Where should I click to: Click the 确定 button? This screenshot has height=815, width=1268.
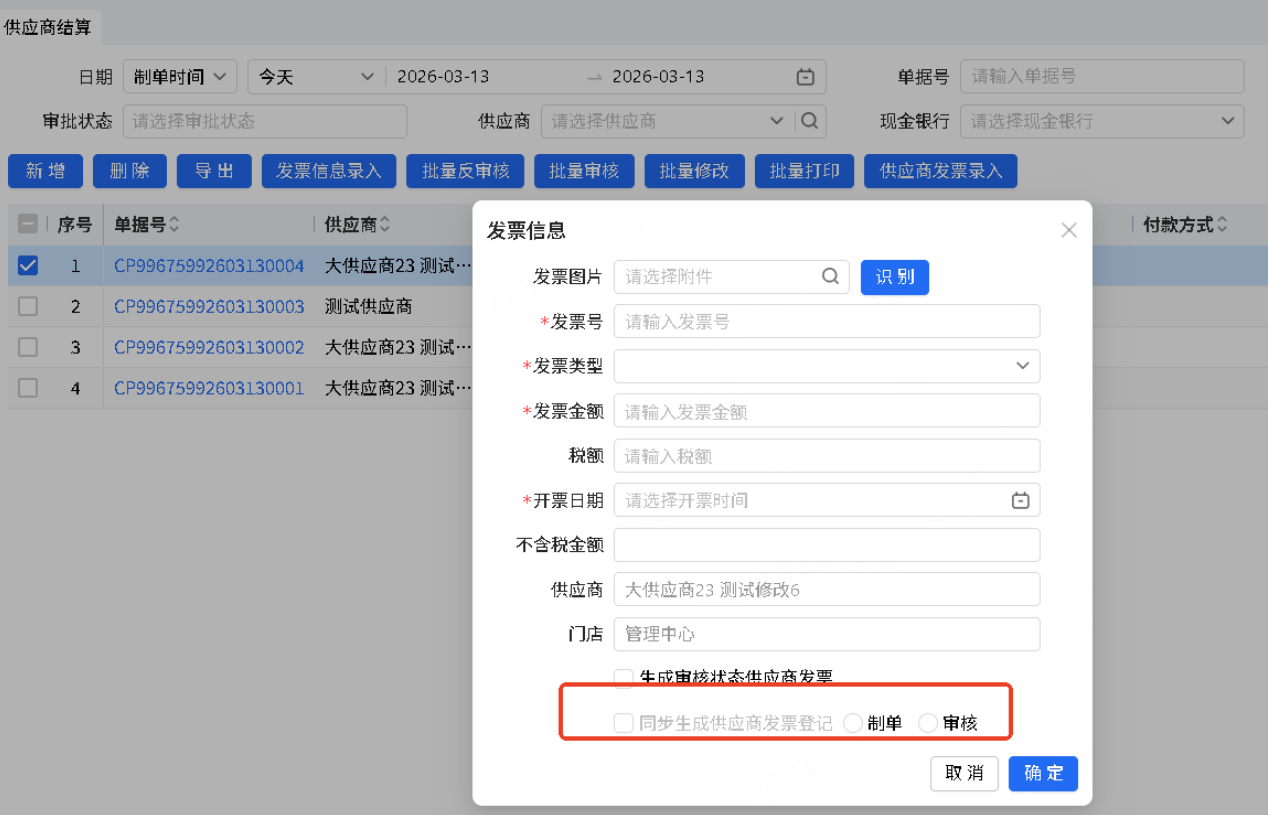[x=1043, y=773]
